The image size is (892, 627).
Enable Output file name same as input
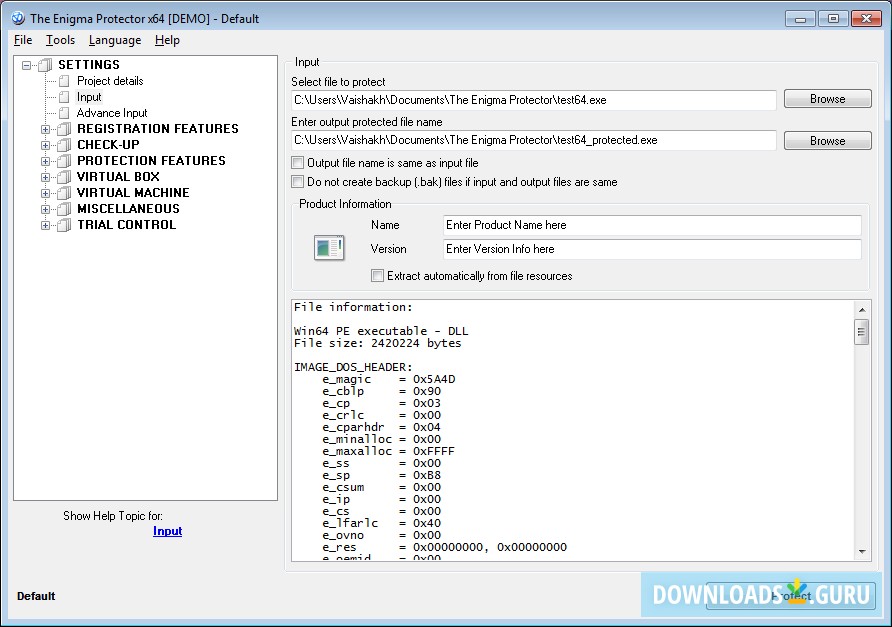(x=297, y=162)
